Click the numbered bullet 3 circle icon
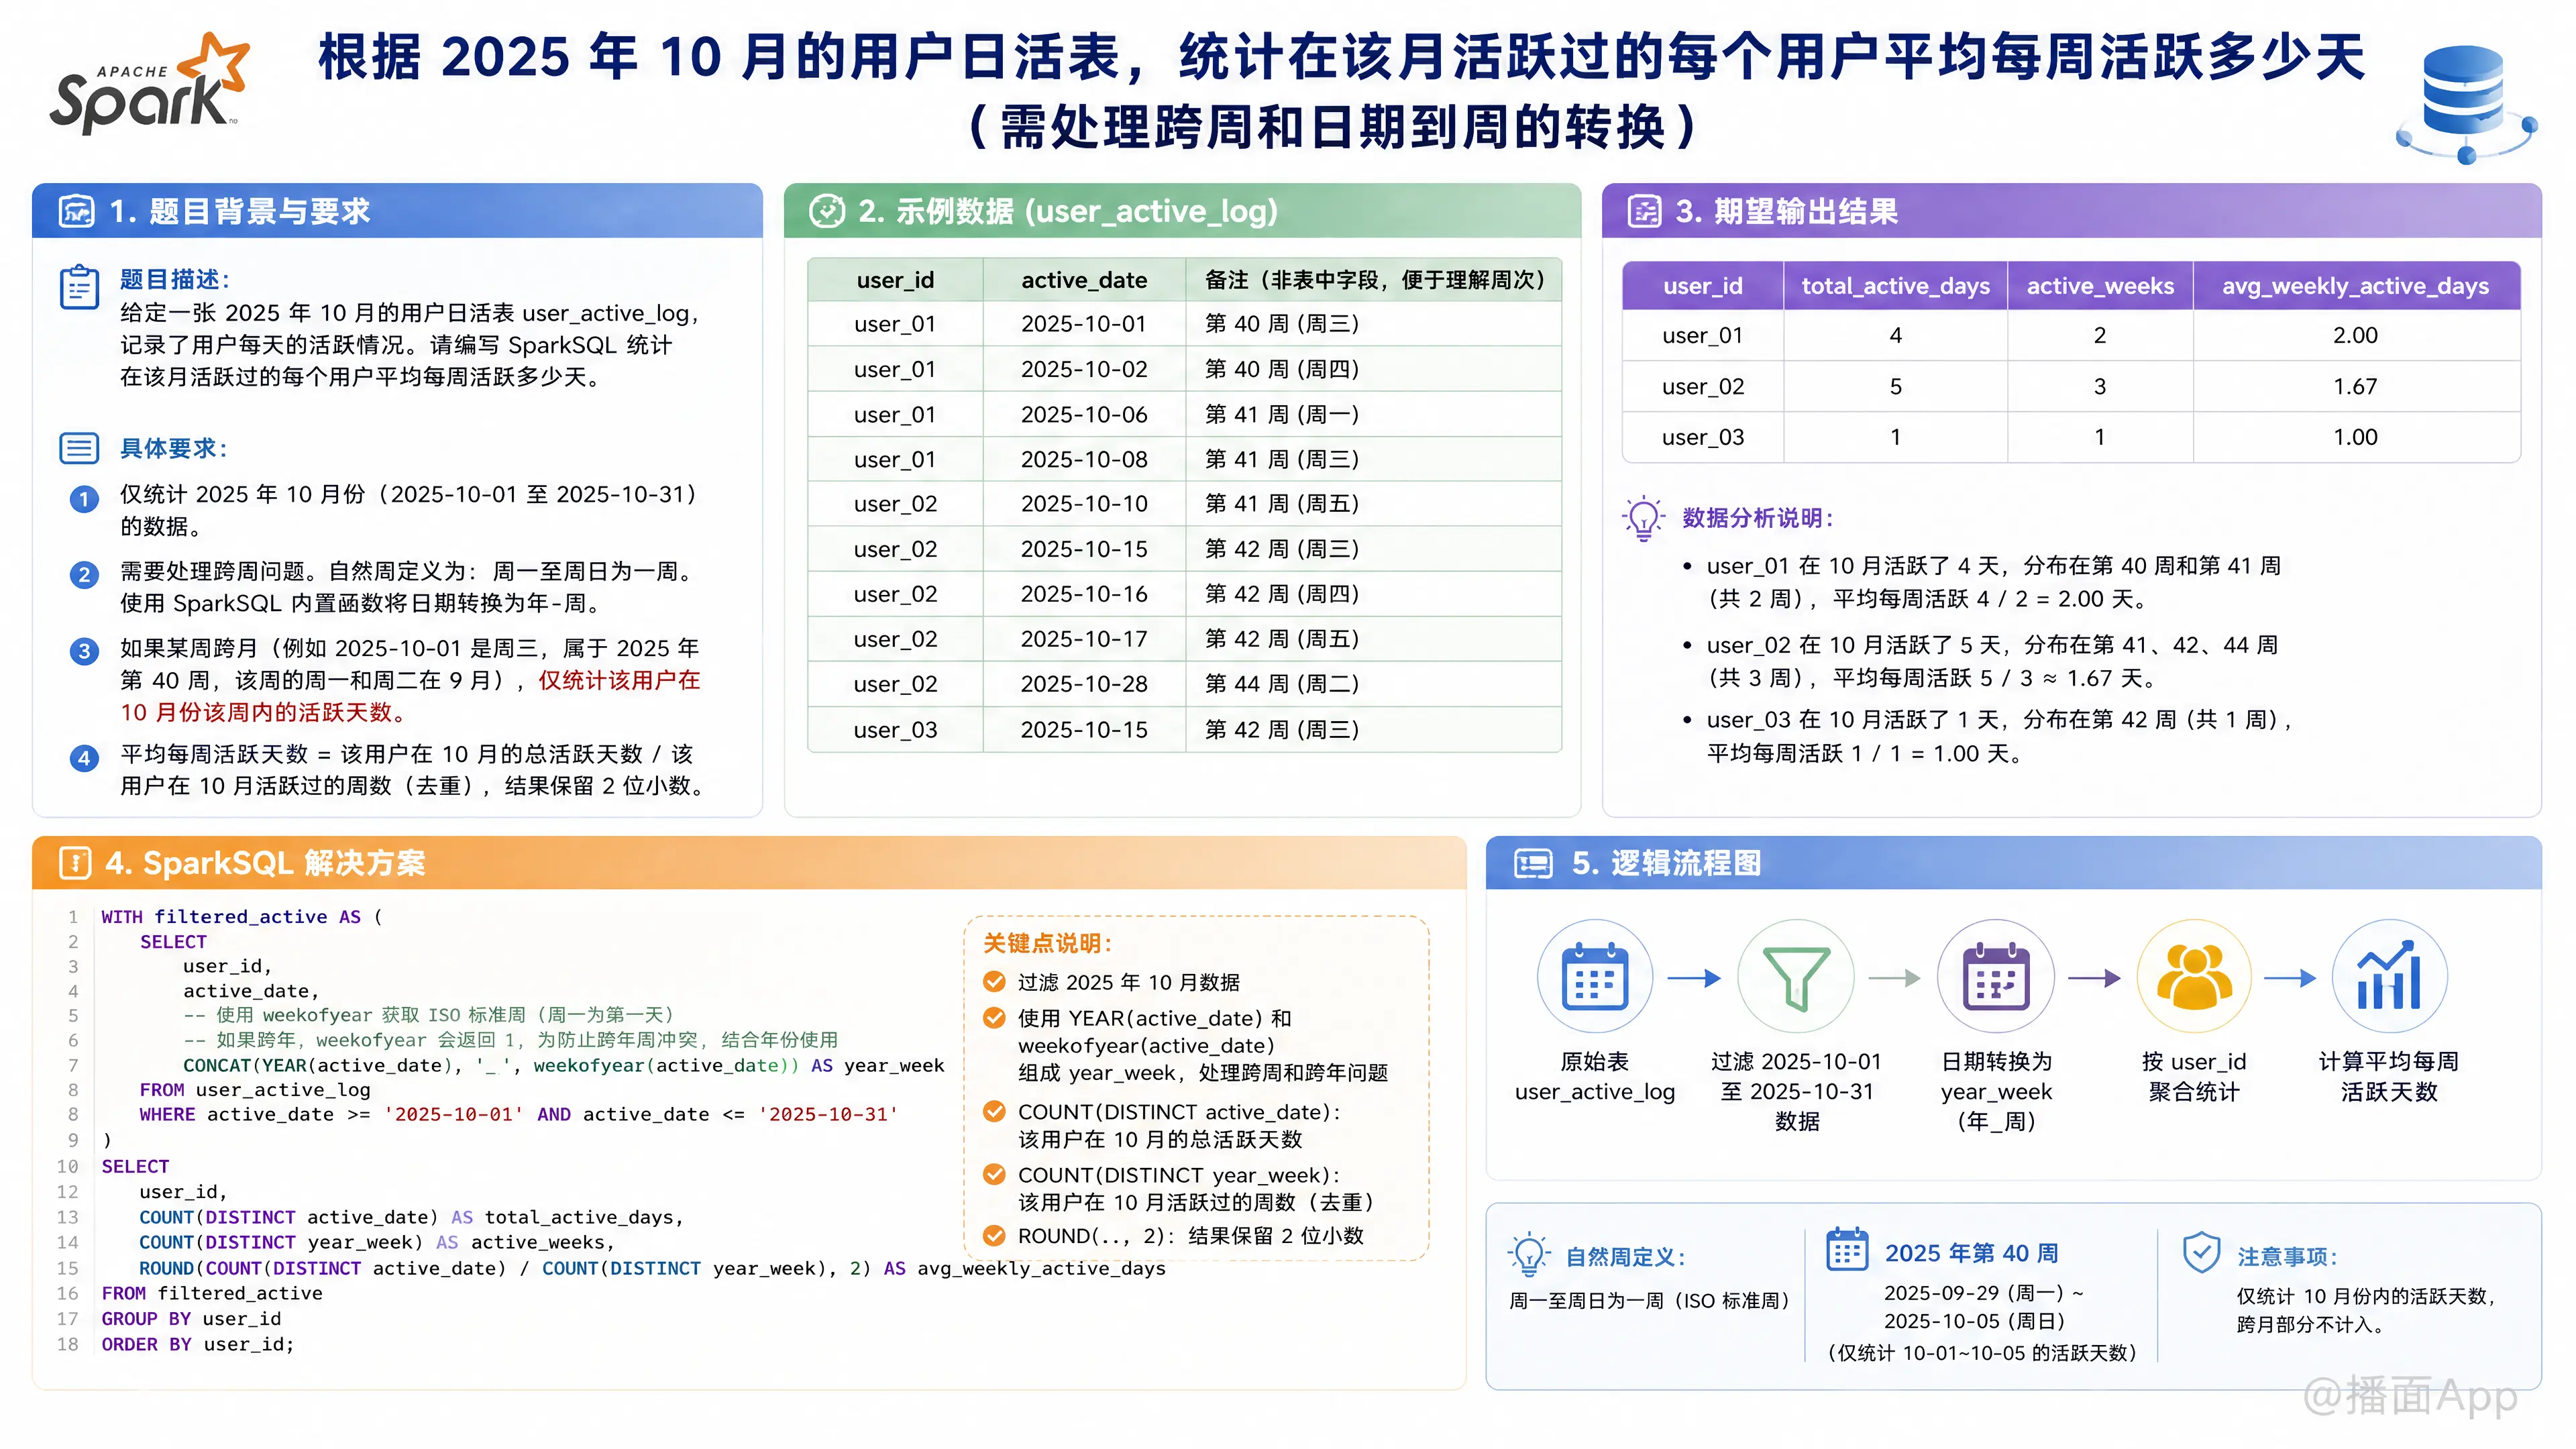The height and width of the screenshot is (1449, 2576). [x=84, y=651]
